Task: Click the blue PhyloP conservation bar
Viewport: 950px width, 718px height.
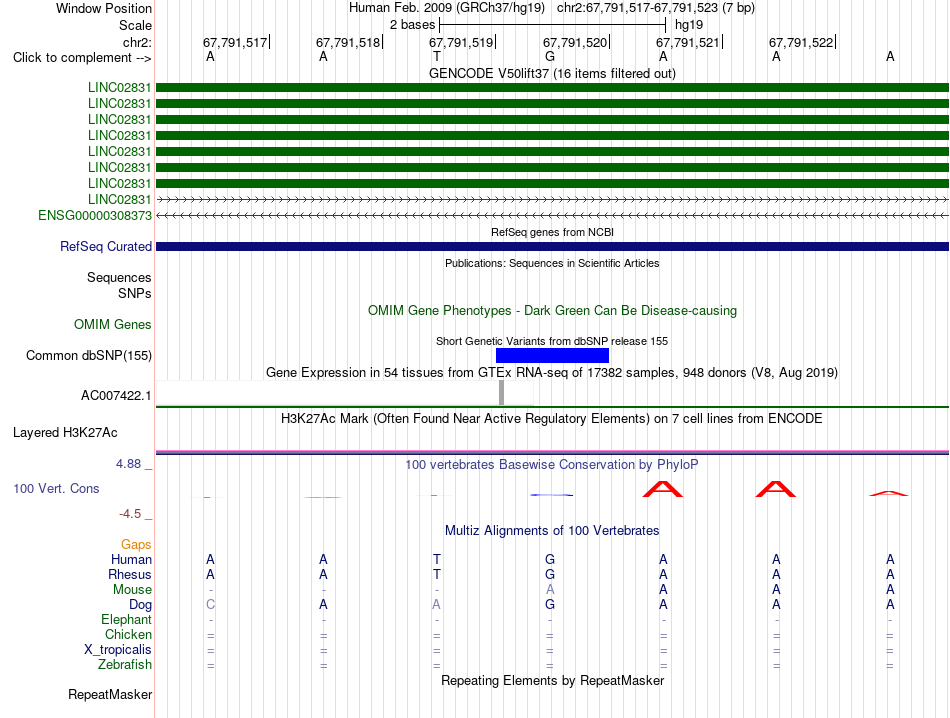Action: click(x=551, y=495)
